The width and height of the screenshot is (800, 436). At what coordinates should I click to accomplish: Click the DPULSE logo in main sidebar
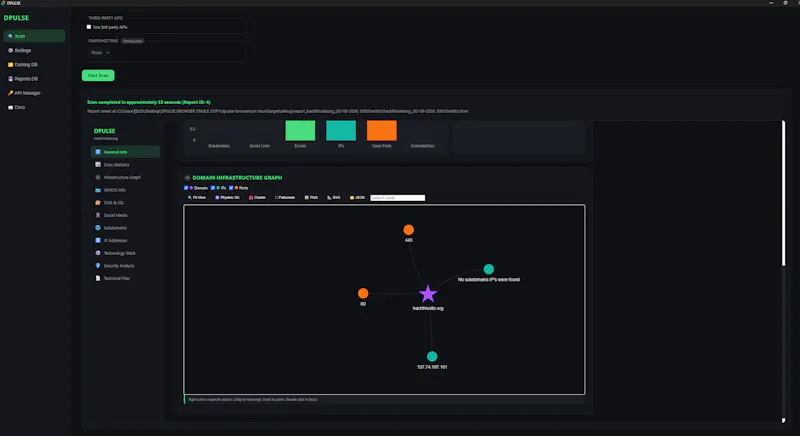tap(16, 18)
